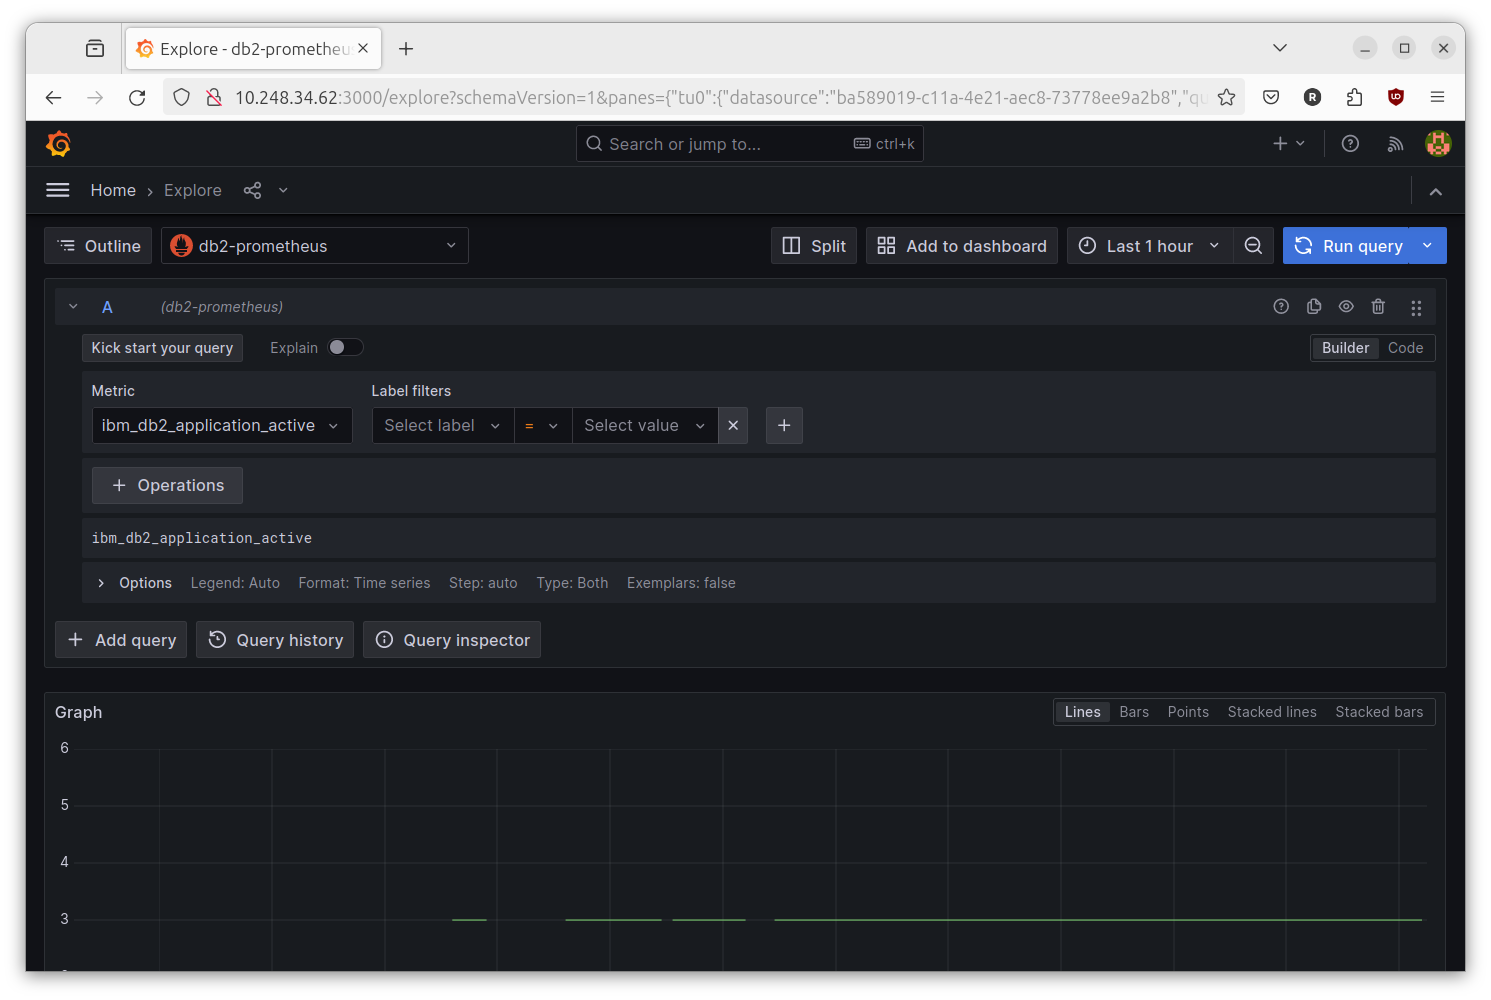1491x1000 pixels.
Task: Open the db2-prometheus datasource dropdown
Action: [315, 246]
